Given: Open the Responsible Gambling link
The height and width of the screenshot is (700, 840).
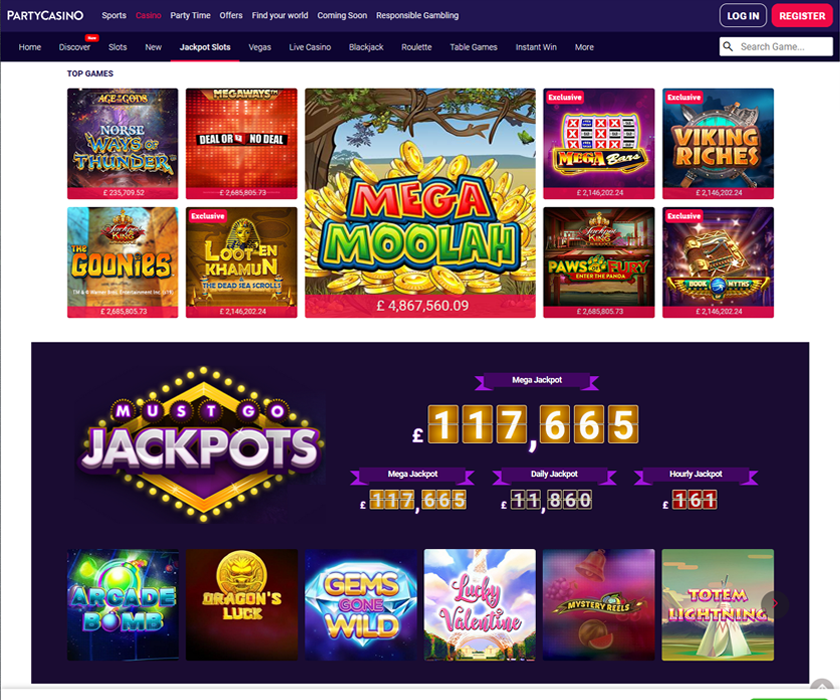Looking at the screenshot, I should coord(417,16).
